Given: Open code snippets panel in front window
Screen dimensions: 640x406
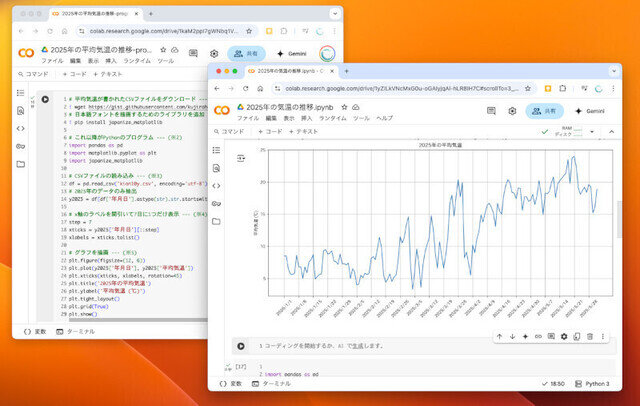Looking at the screenshot, I should (x=217, y=186).
